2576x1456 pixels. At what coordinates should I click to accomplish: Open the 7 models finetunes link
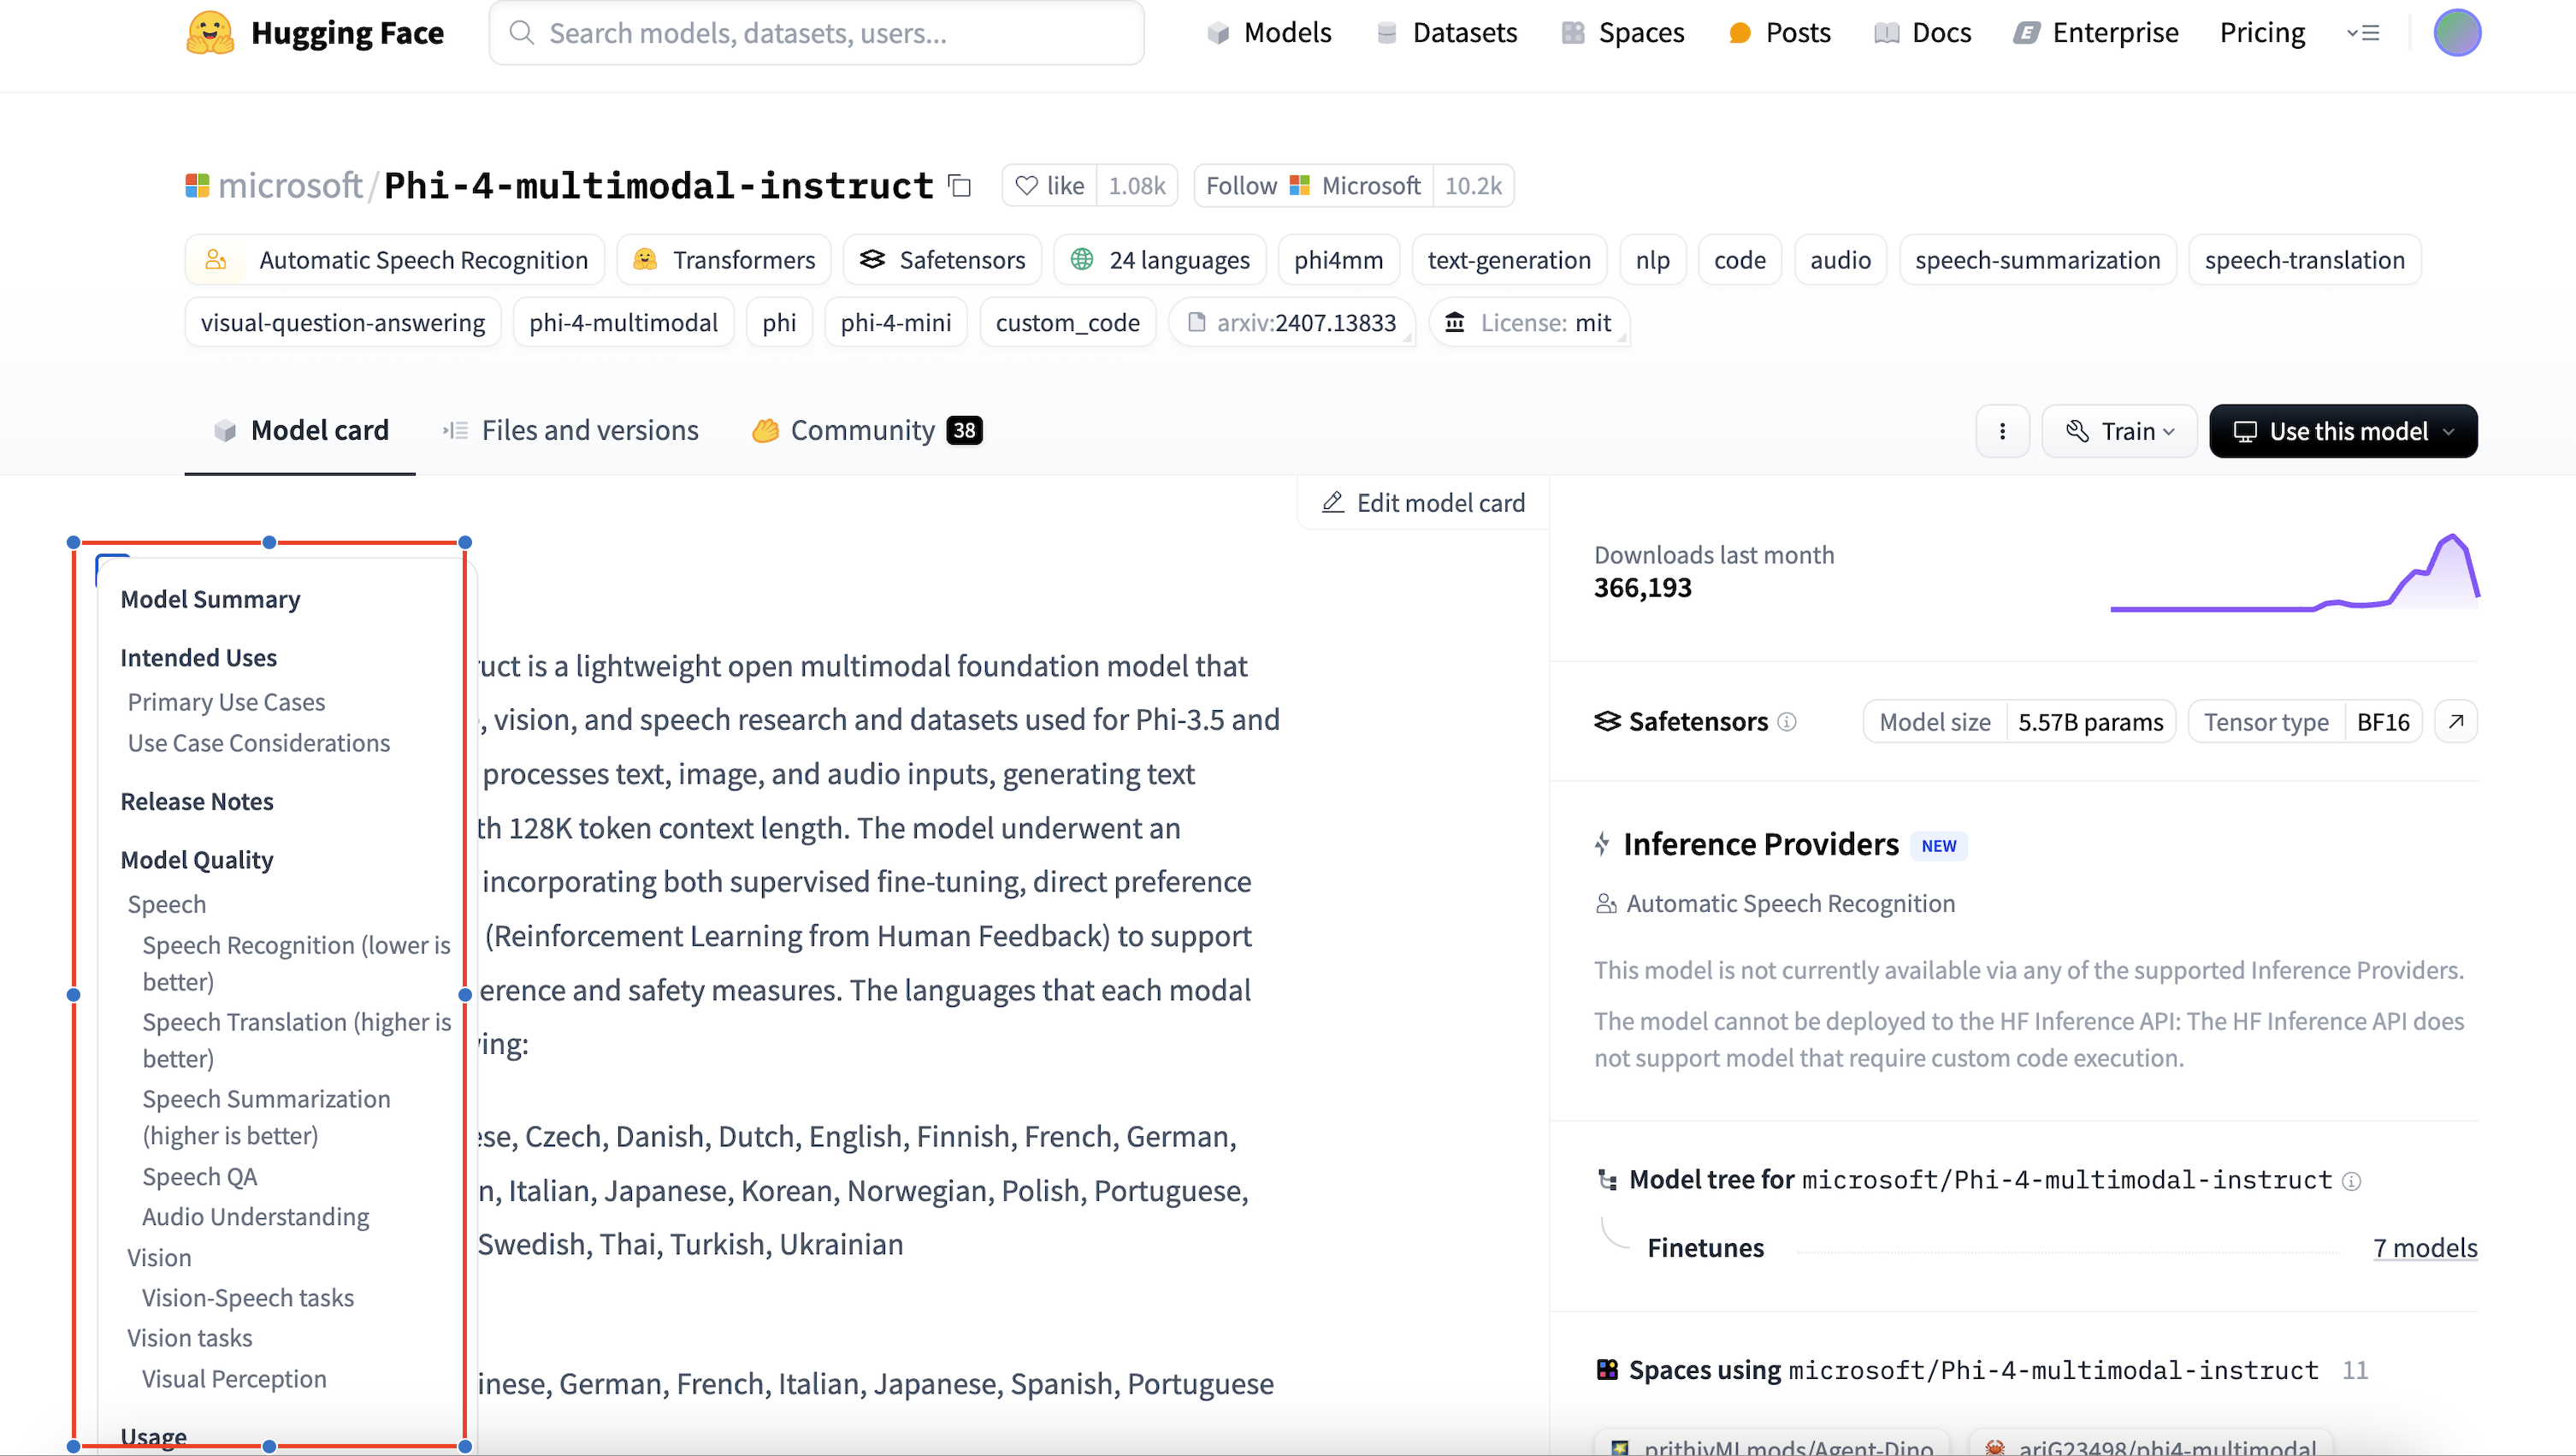point(2424,1248)
